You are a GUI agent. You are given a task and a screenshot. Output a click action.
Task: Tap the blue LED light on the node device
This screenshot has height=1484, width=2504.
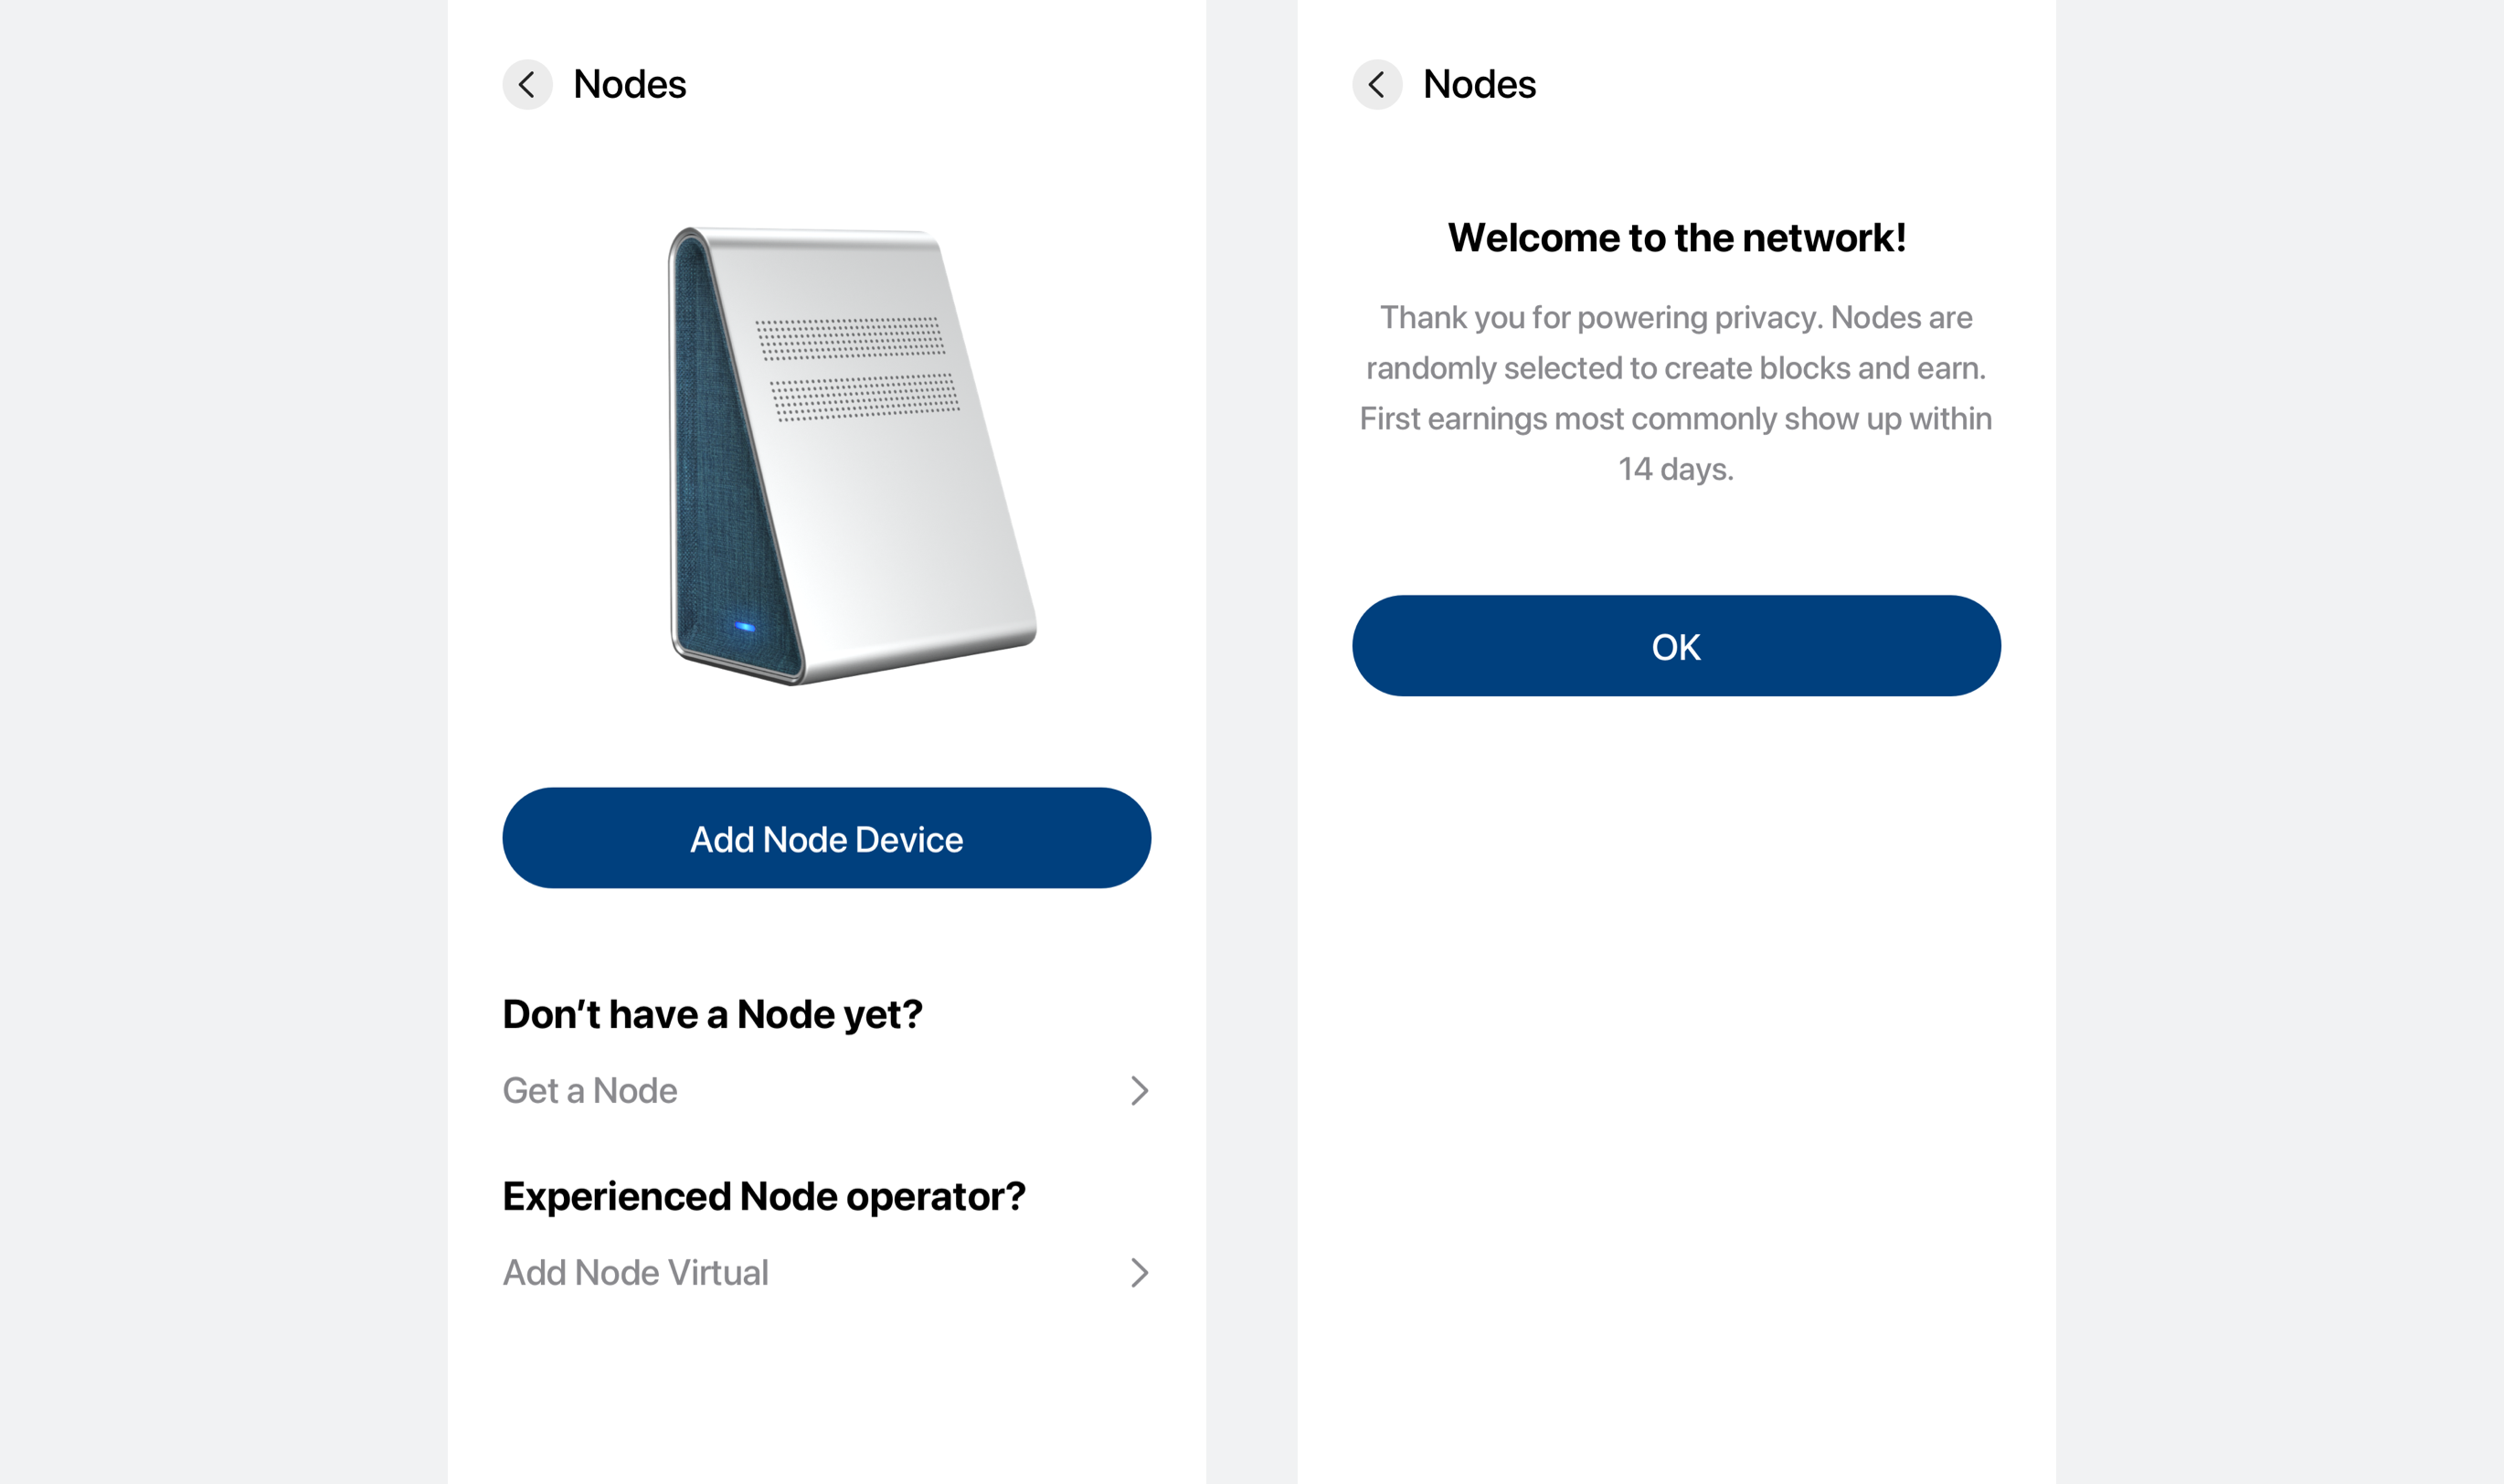tap(745, 627)
